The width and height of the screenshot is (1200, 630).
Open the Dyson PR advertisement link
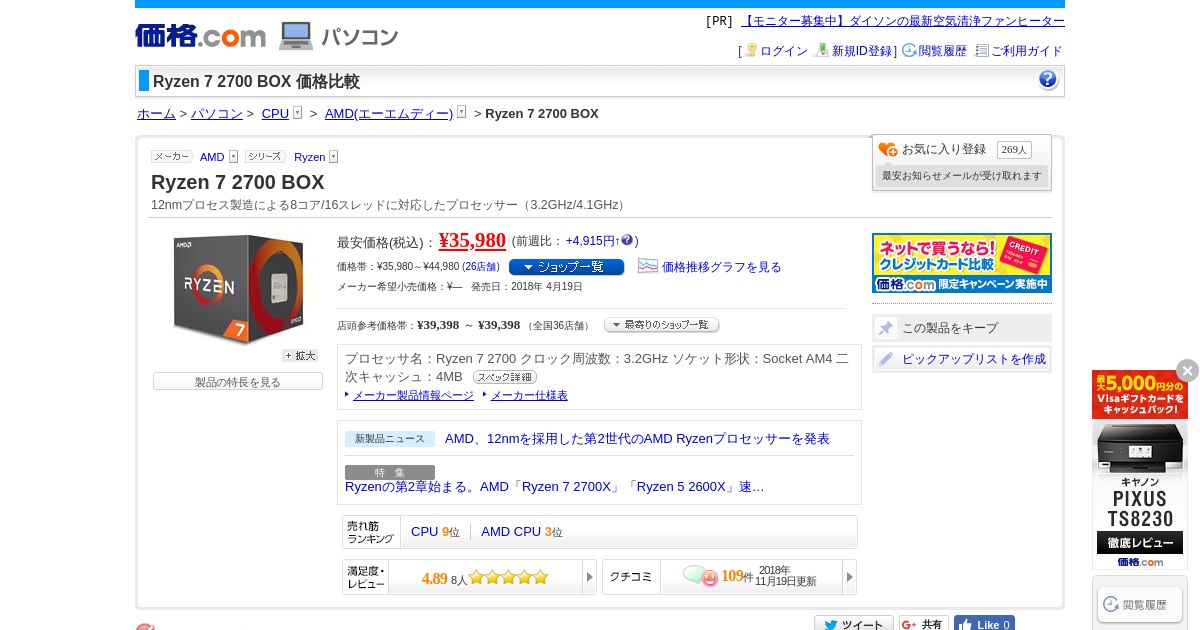pos(903,21)
